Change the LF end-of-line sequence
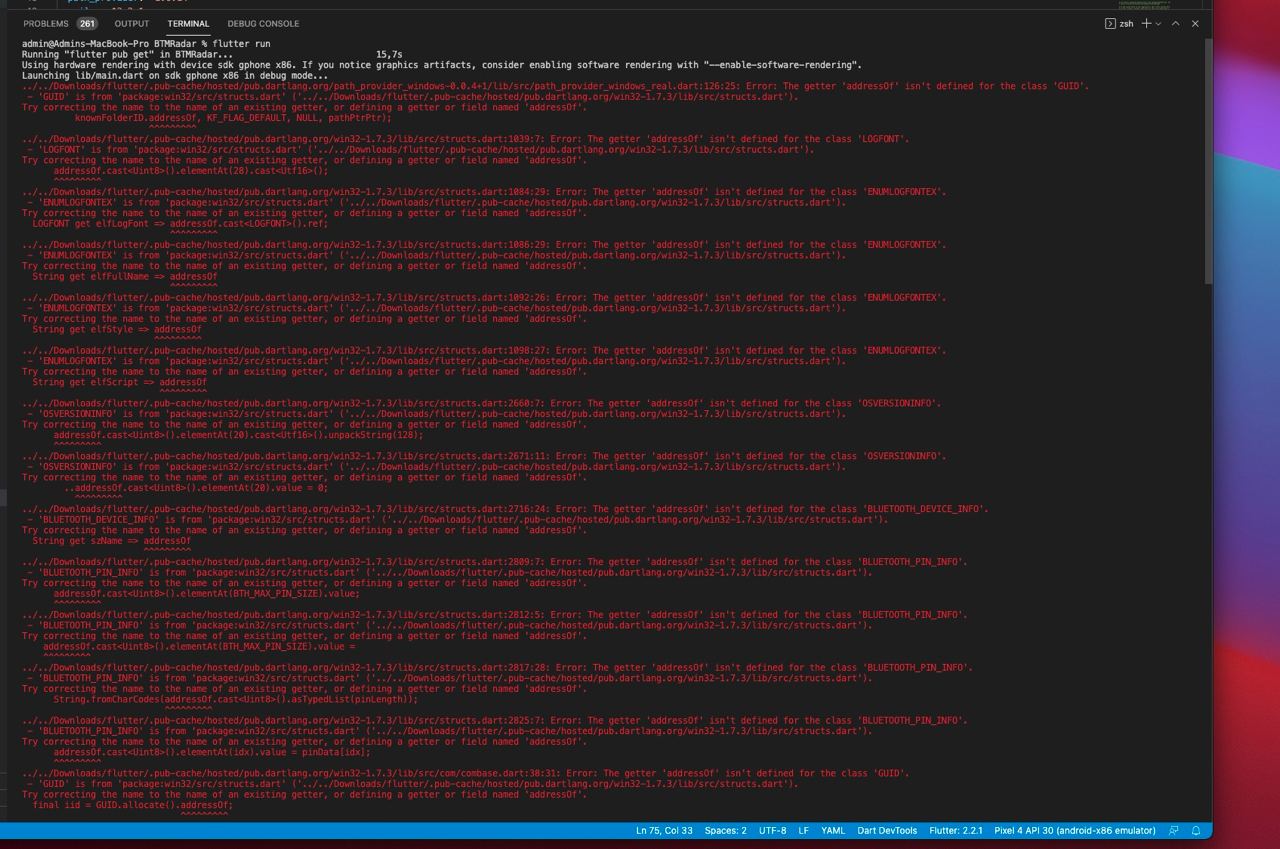This screenshot has width=1280, height=849. click(803, 830)
